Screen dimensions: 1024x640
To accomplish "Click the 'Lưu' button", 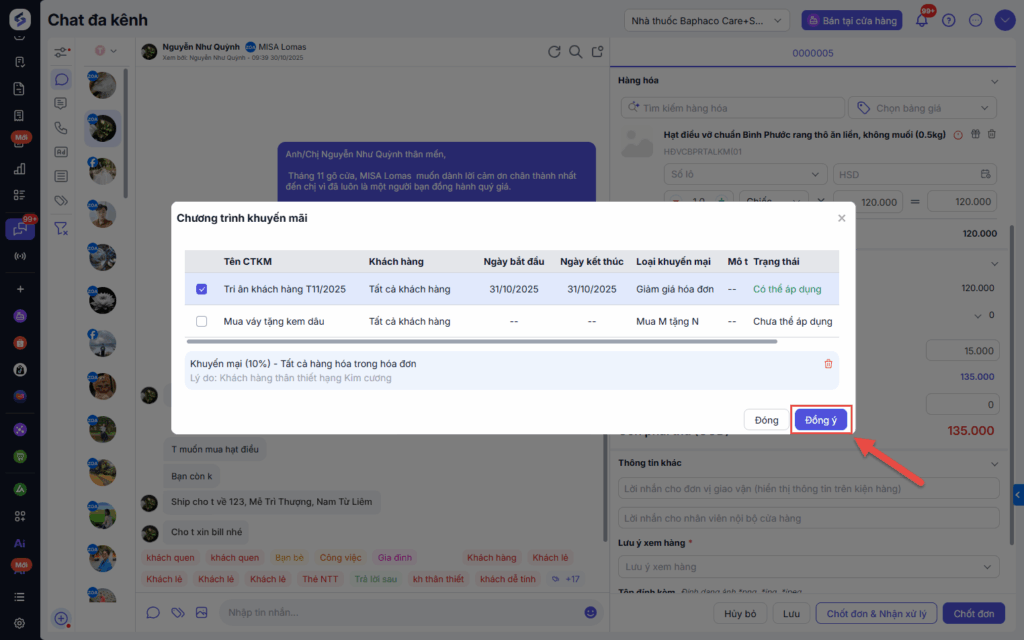I will point(791,614).
